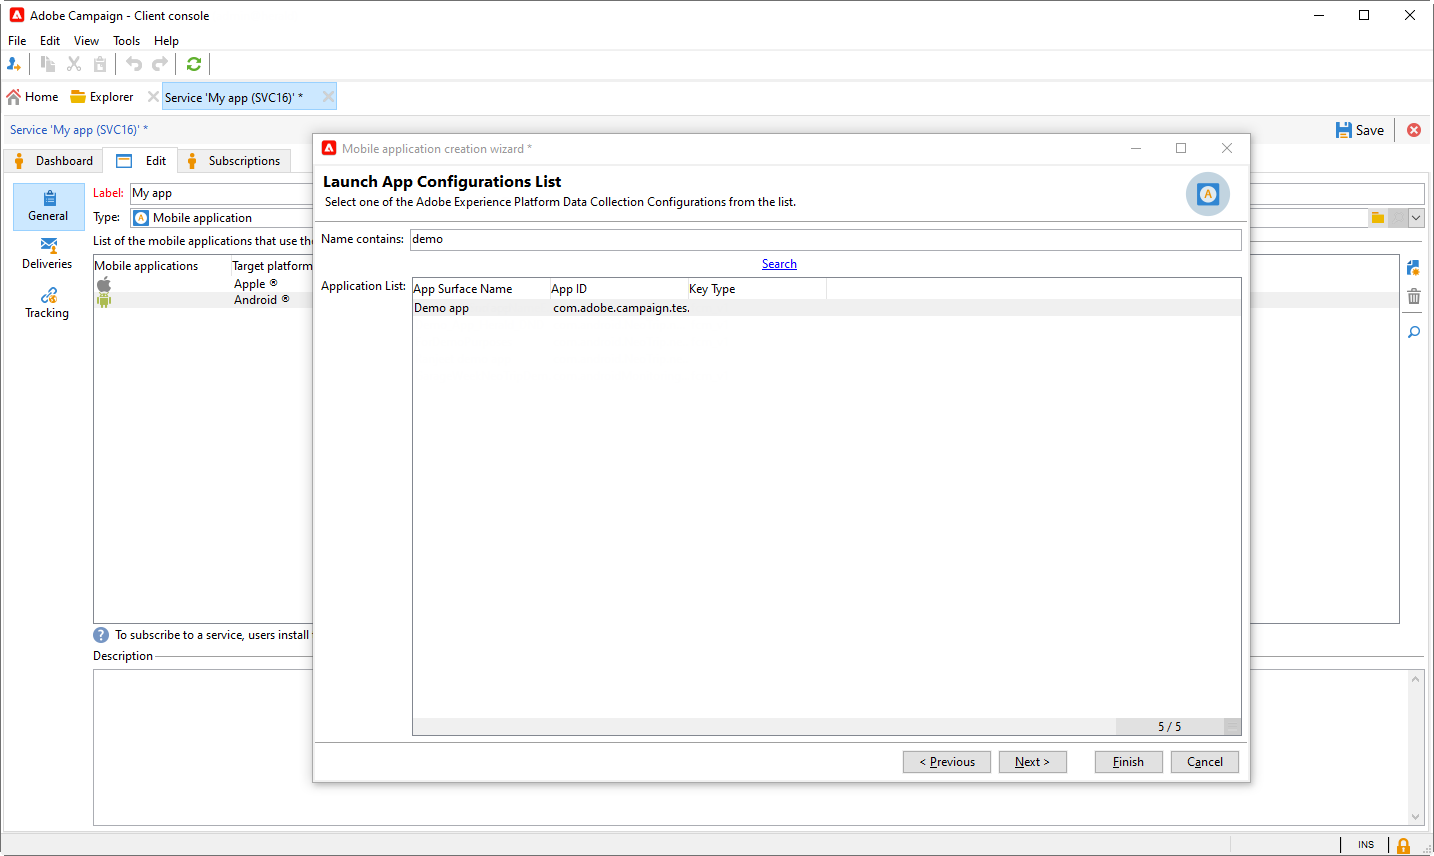Click the Paste clipboard icon in the toolbar
Image resolution: width=1434 pixels, height=856 pixels.
(100, 64)
